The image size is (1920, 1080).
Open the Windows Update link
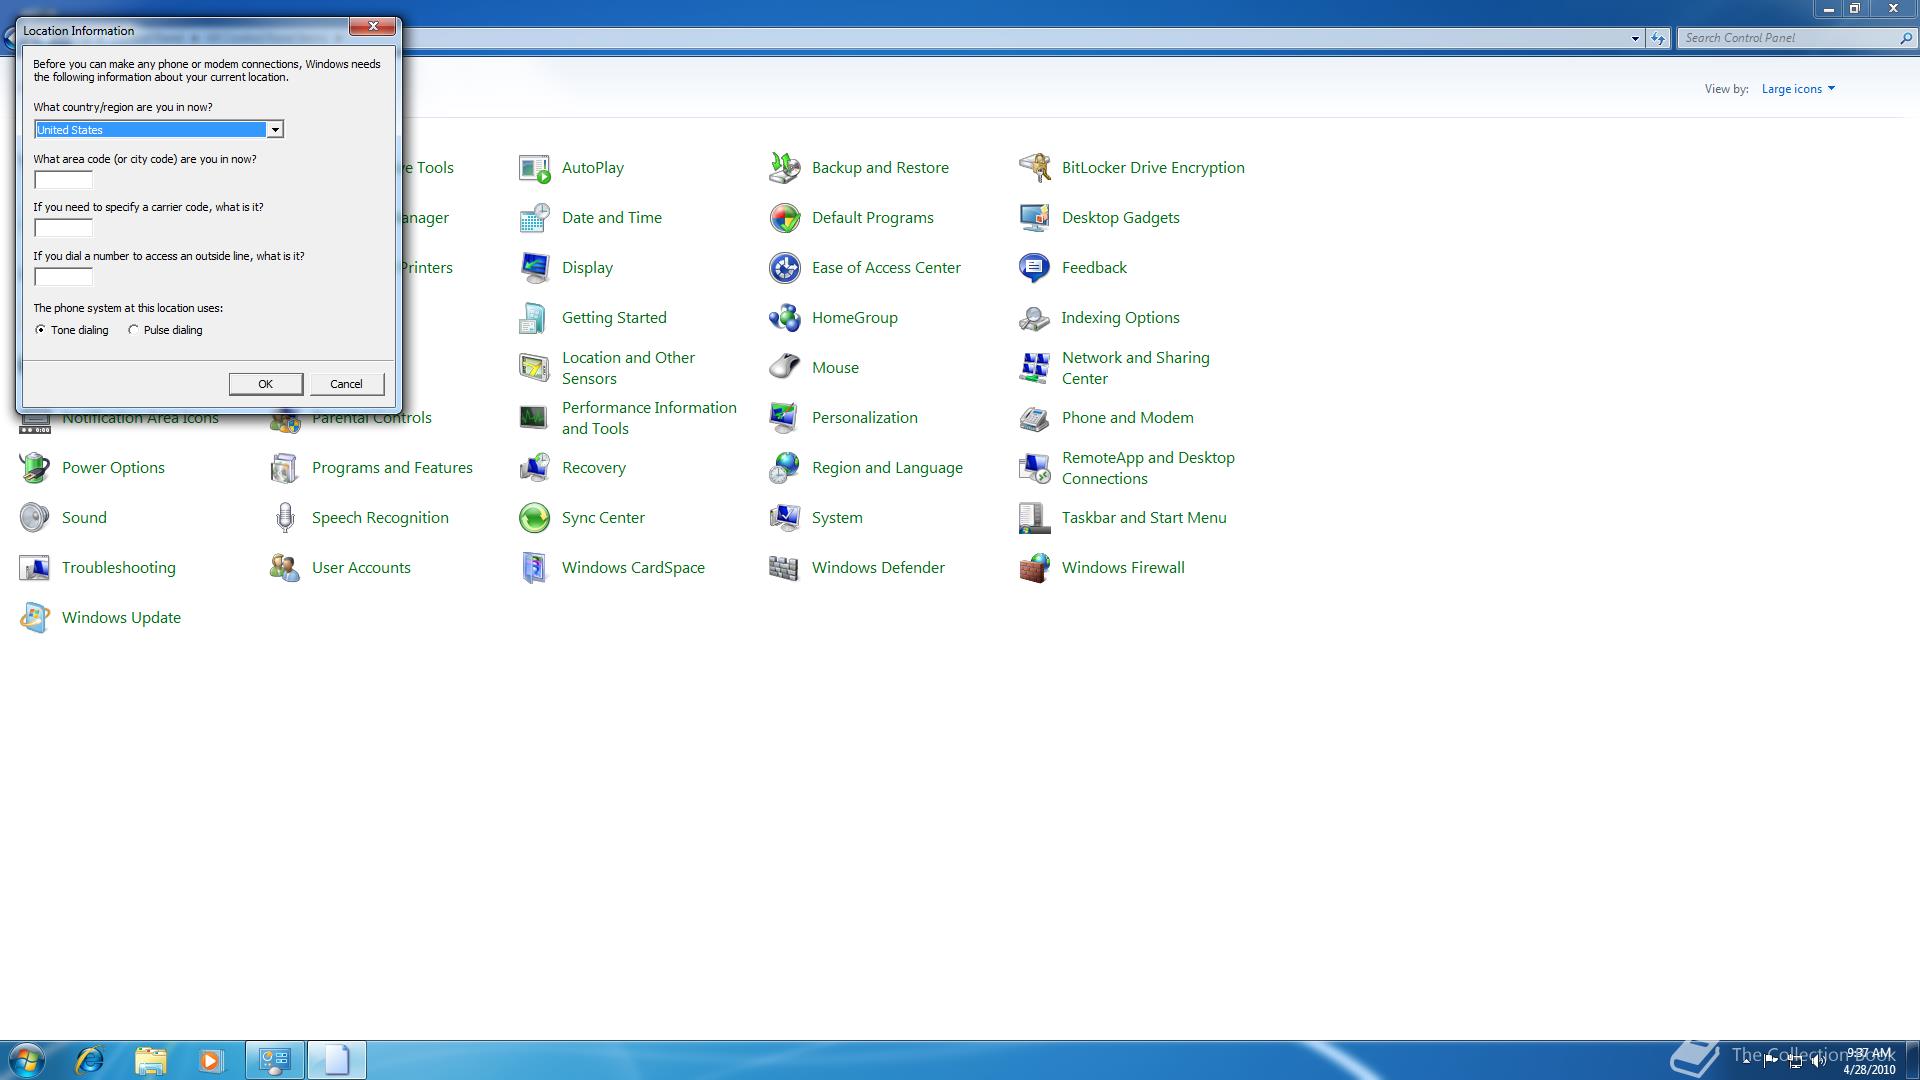pyautogui.click(x=121, y=618)
